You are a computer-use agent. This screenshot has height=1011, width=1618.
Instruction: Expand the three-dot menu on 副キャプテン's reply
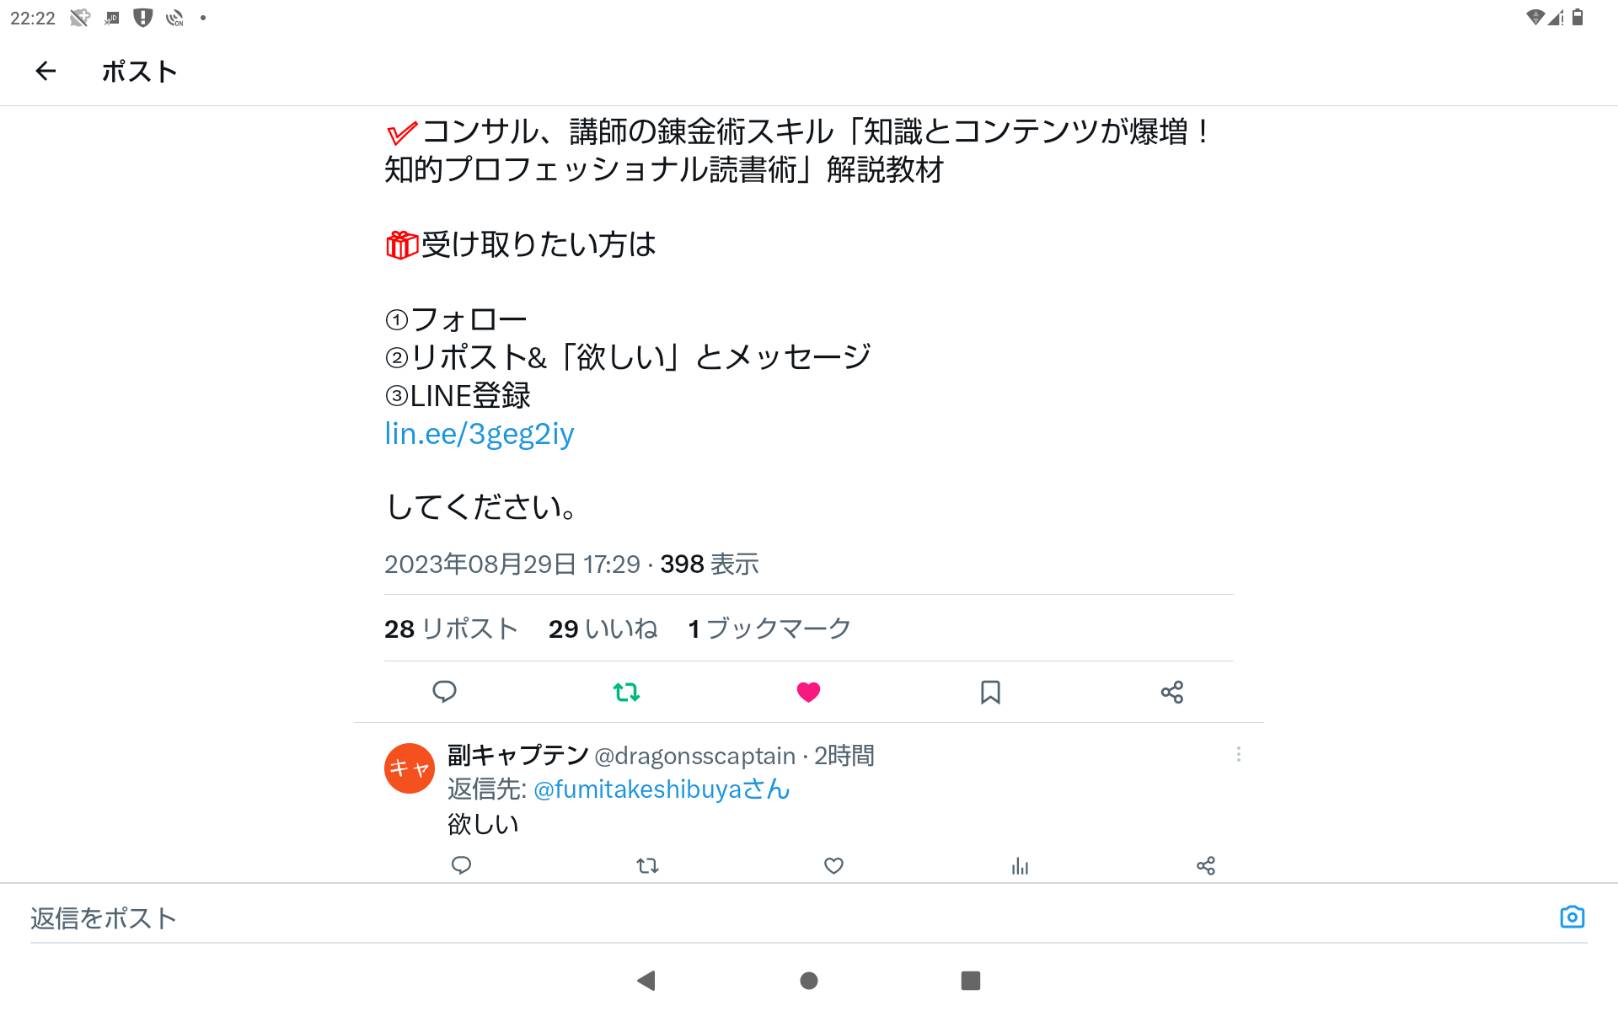tap(1238, 754)
